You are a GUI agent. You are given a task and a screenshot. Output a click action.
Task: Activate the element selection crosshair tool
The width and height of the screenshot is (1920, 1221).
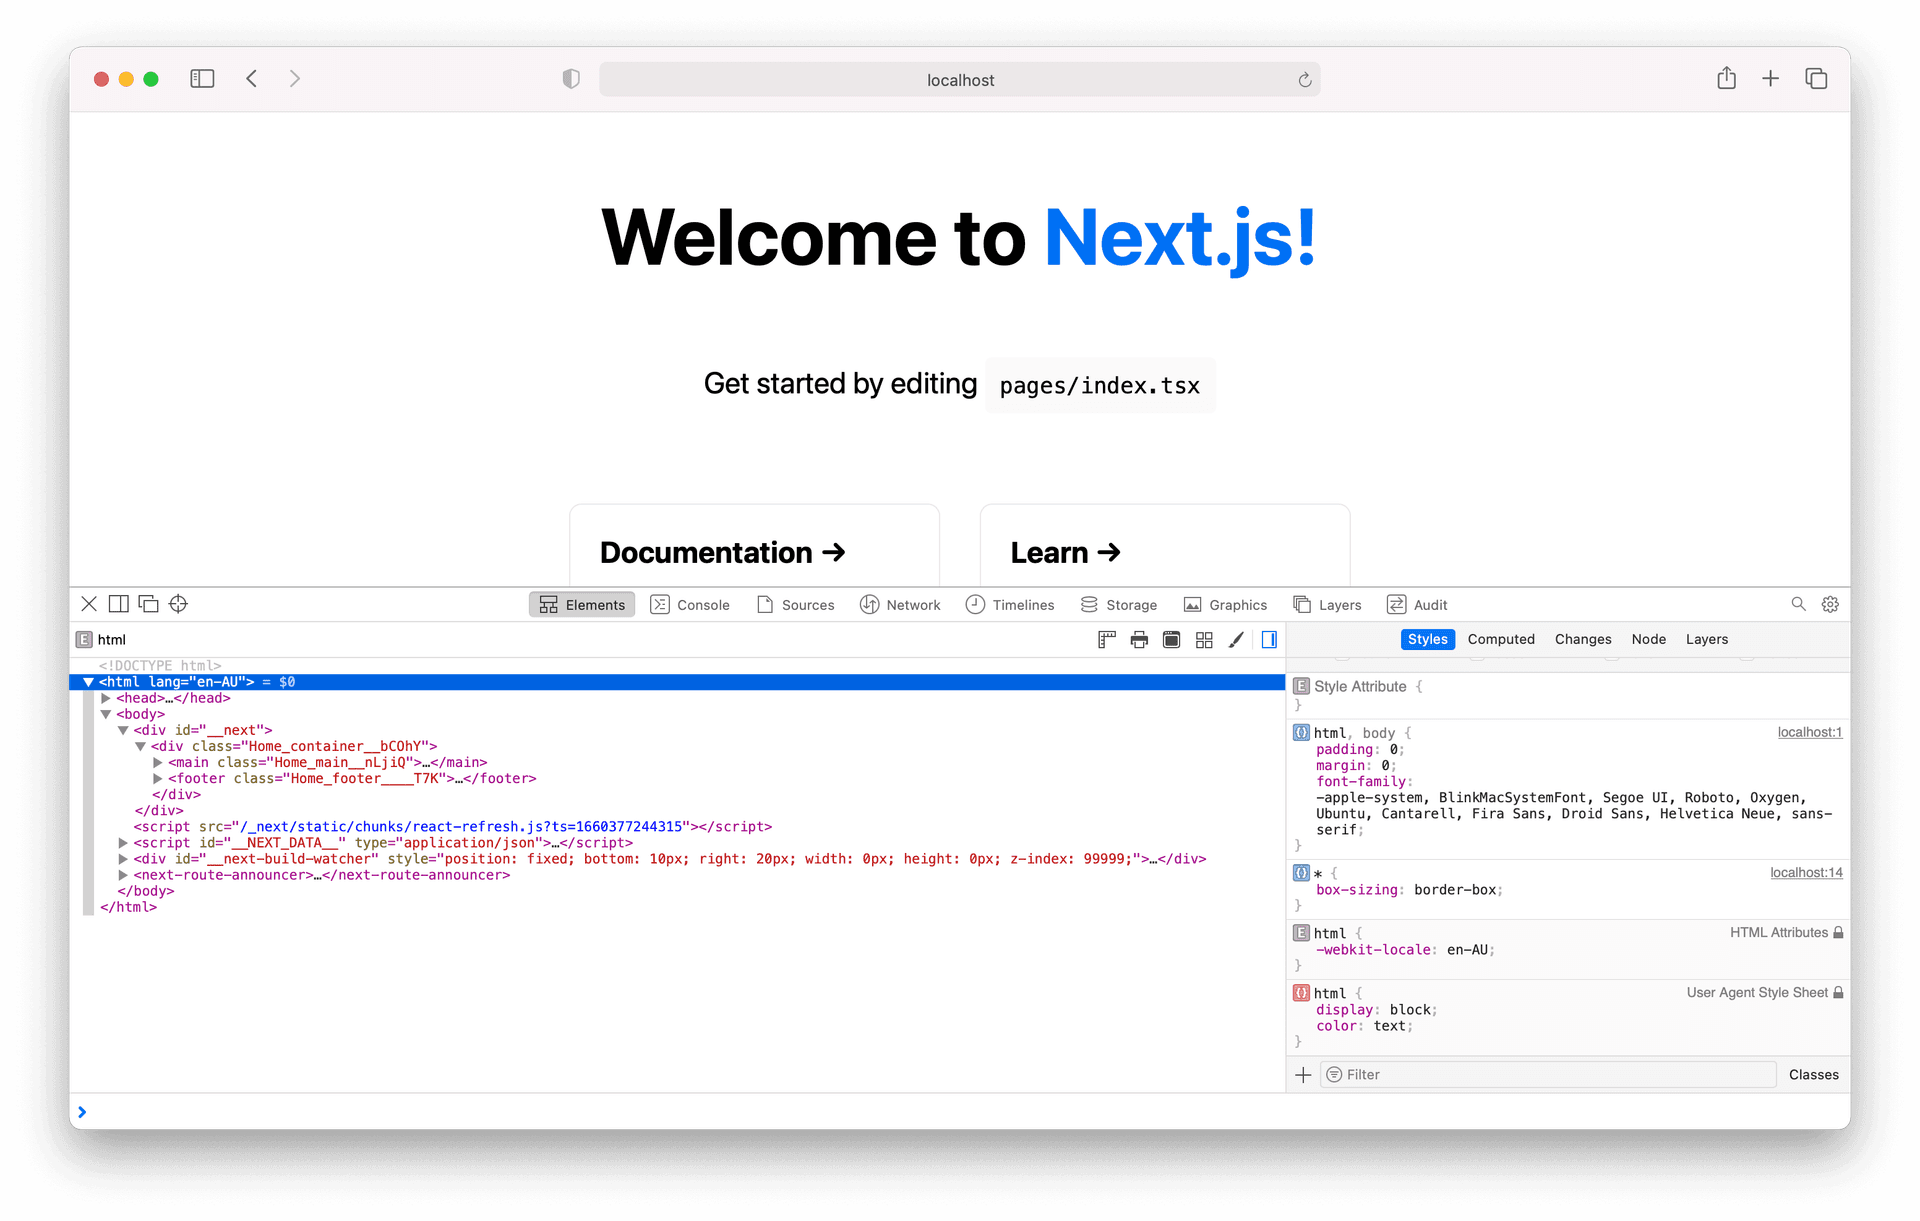tap(178, 604)
